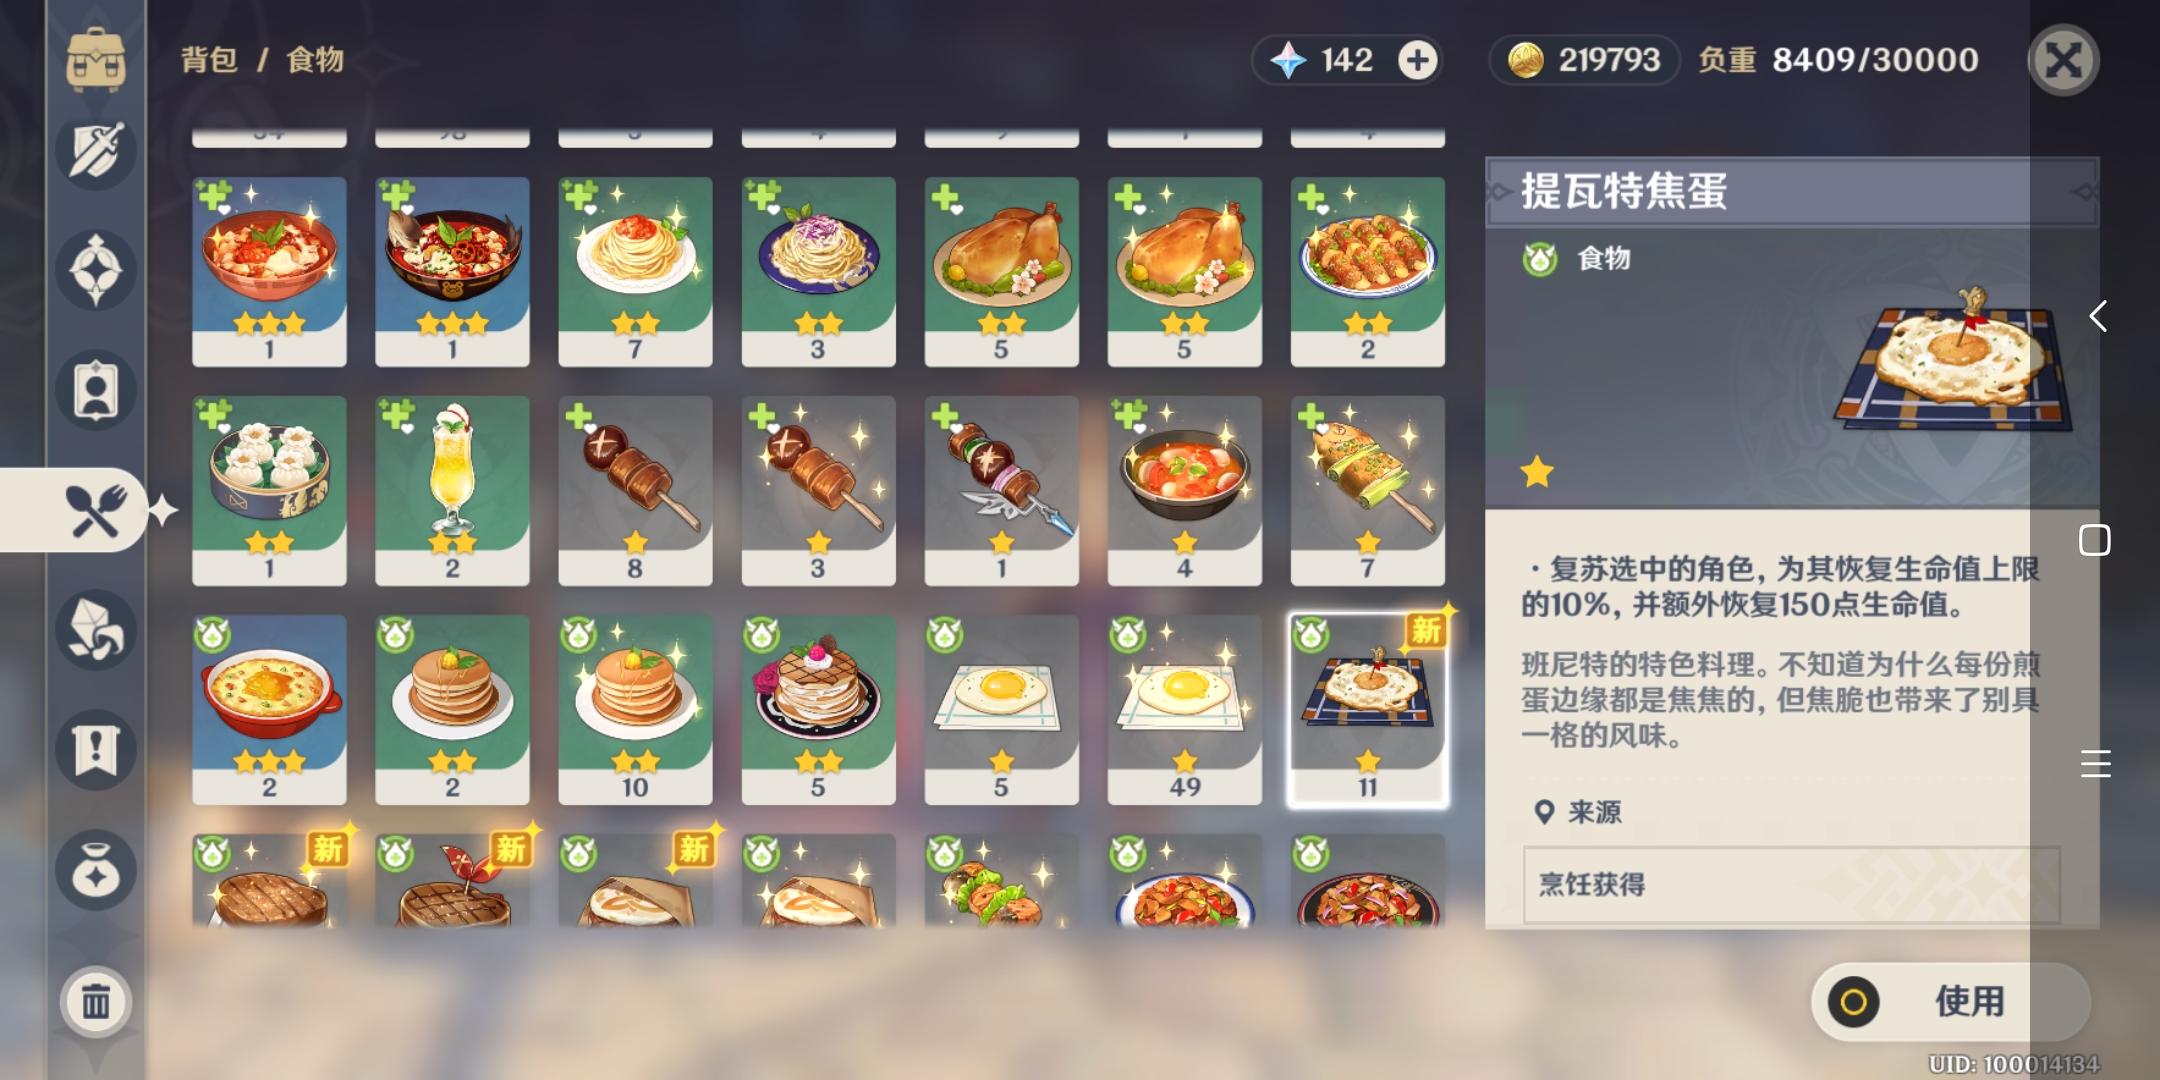
Task: Click the backpack icon at top left
Action: coord(96,58)
